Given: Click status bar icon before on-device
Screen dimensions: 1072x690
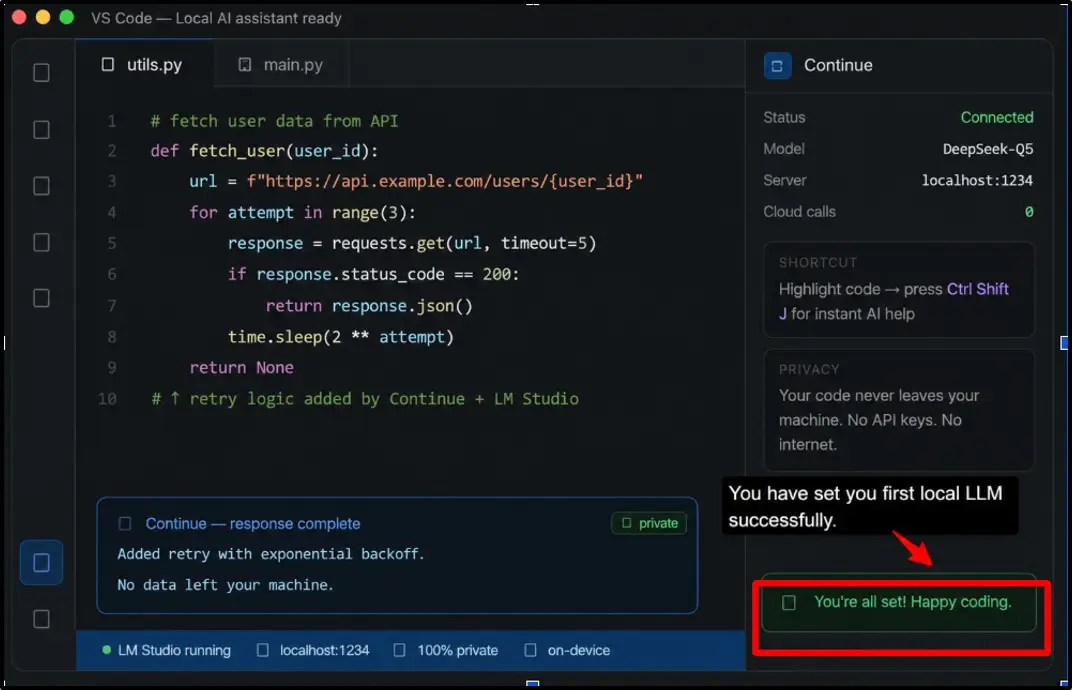Looking at the screenshot, I should click(531, 650).
